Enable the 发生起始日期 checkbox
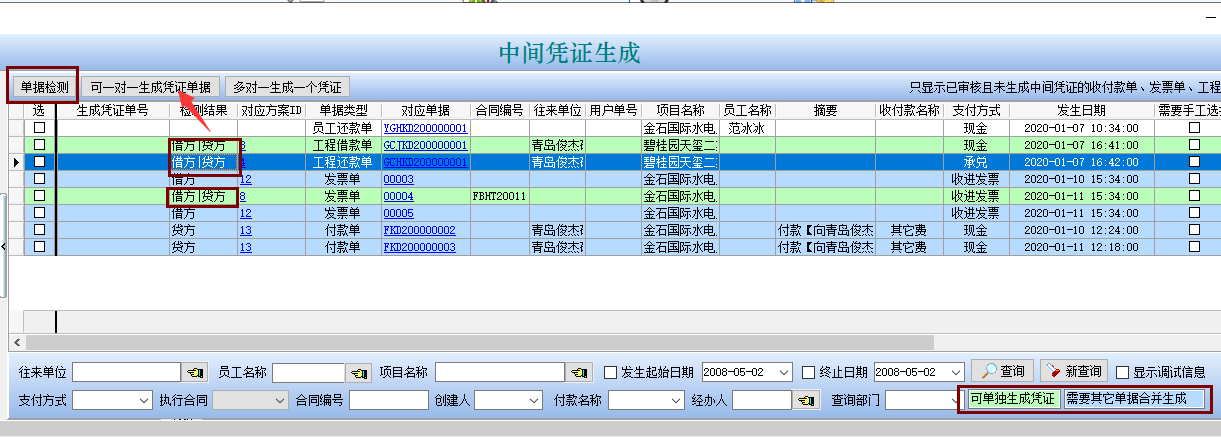 tap(610, 372)
